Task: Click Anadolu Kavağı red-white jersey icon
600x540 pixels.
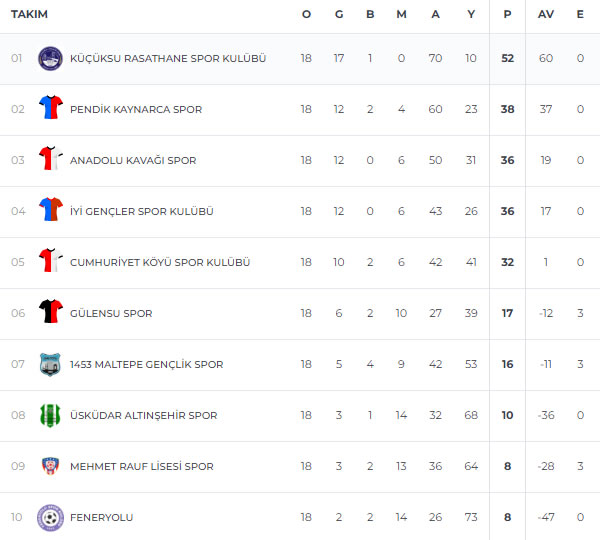Action: 51,158
